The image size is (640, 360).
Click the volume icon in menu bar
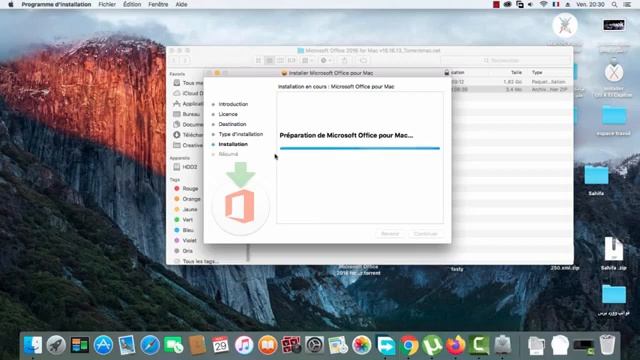530,4
